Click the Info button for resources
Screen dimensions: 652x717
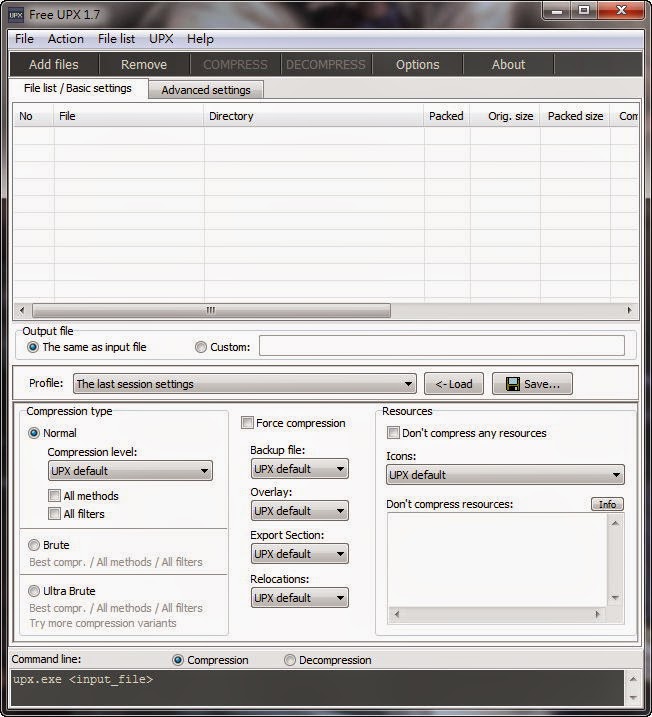click(607, 504)
